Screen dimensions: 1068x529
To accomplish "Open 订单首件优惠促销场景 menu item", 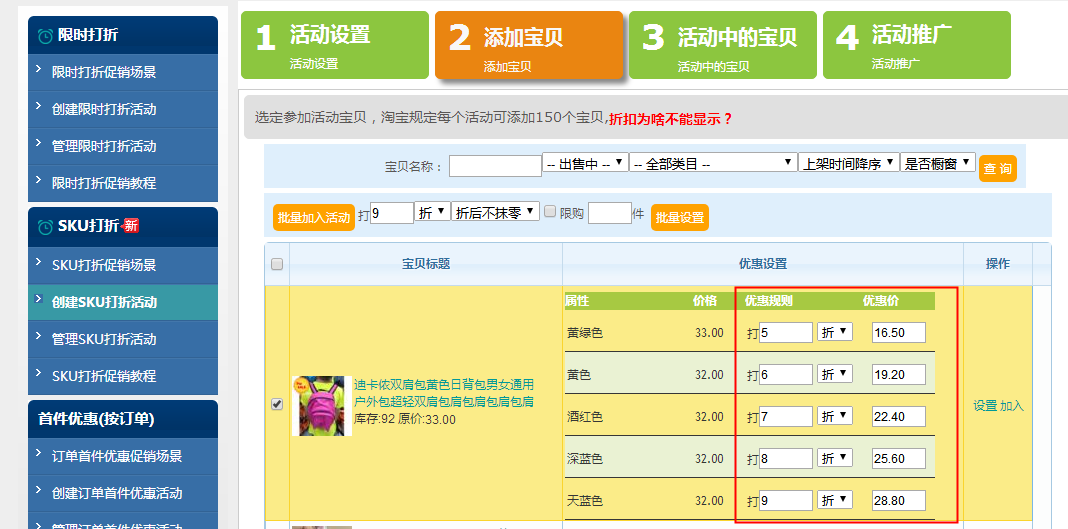I will coord(123,456).
